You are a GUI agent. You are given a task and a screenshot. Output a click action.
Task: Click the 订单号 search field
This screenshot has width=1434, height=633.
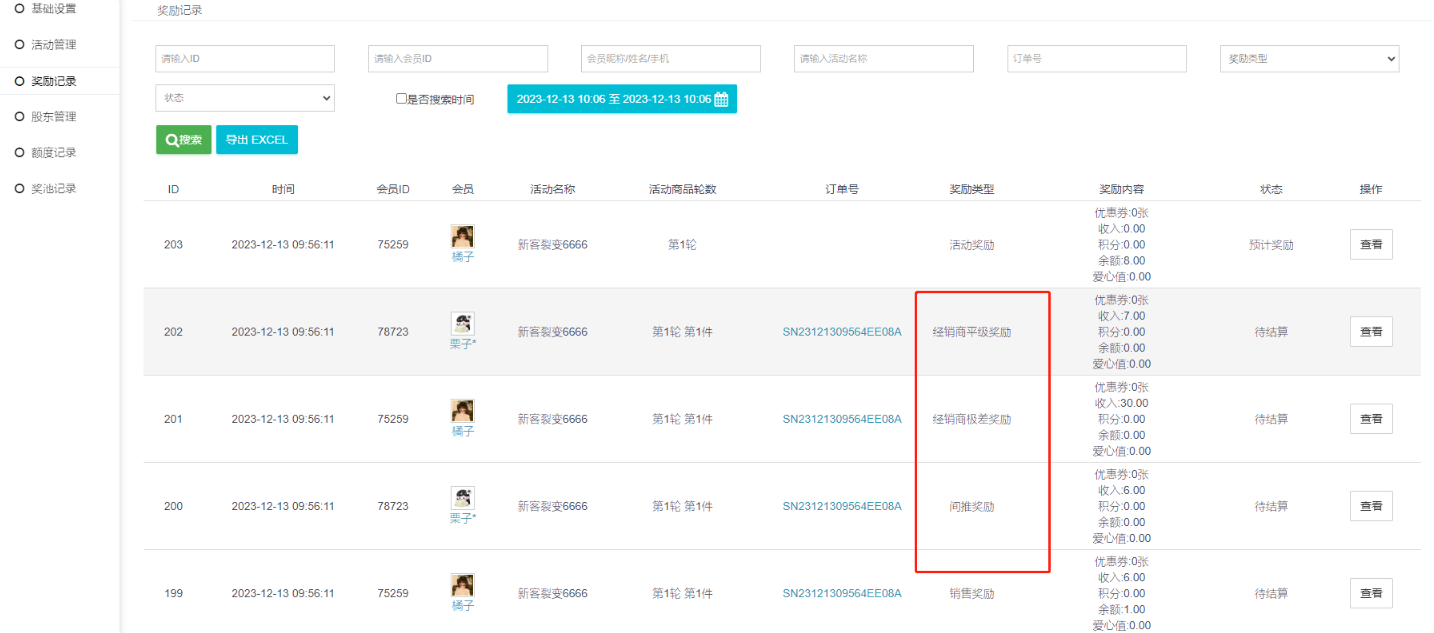pos(1096,59)
